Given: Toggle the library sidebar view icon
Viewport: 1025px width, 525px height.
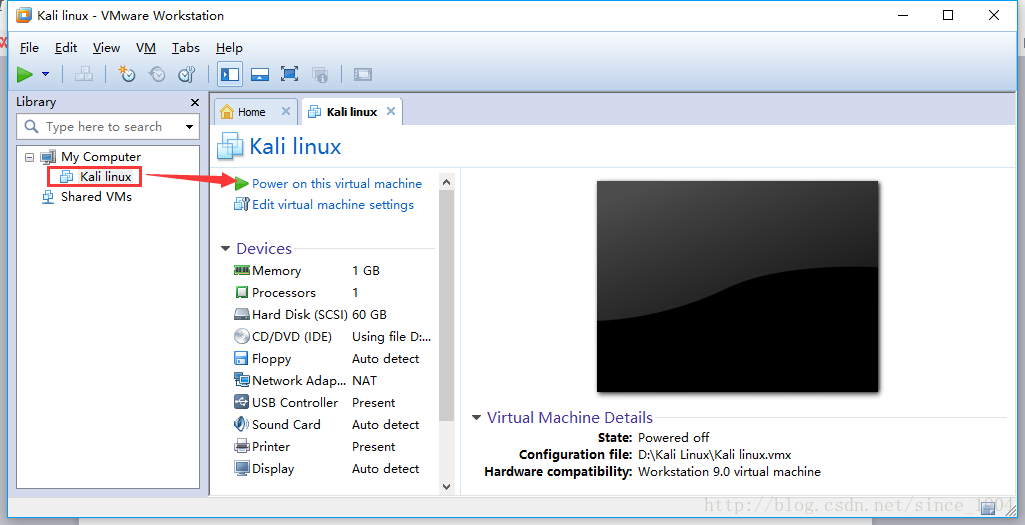Looking at the screenshot, I should pyautogui.click(x=230, y=75).
